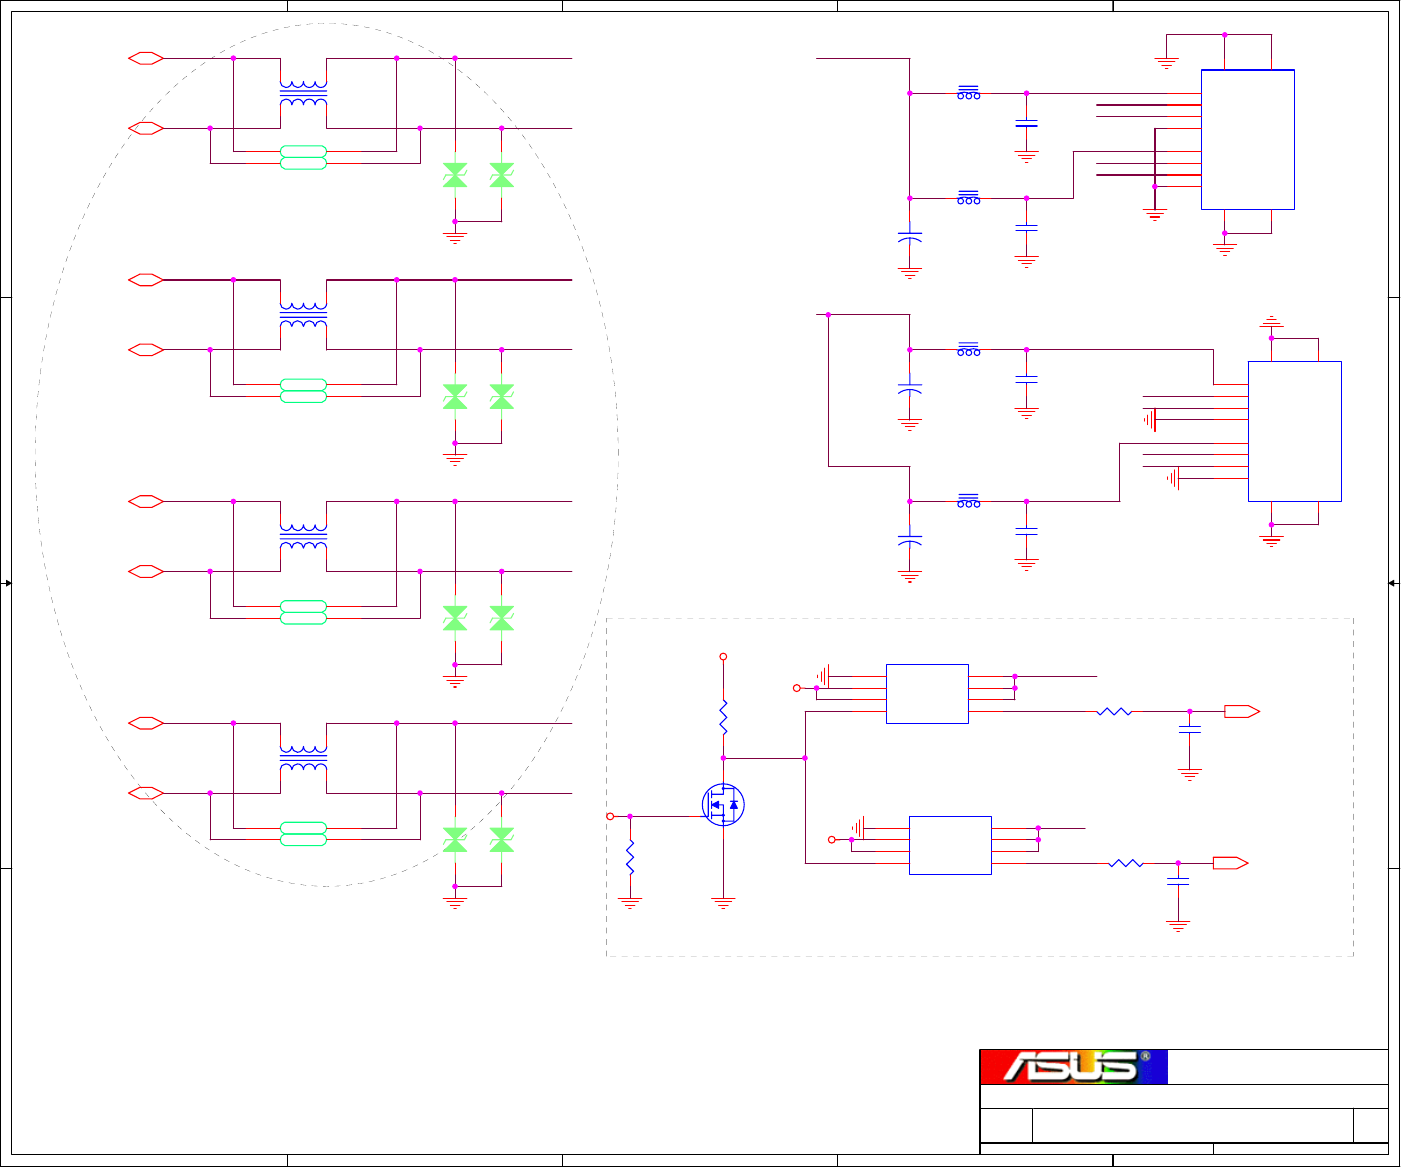The image size is (1401, 1167).
Task: Select the series resistor on upper IC output
Action: pyautogui.click(x=1114, y=711)
